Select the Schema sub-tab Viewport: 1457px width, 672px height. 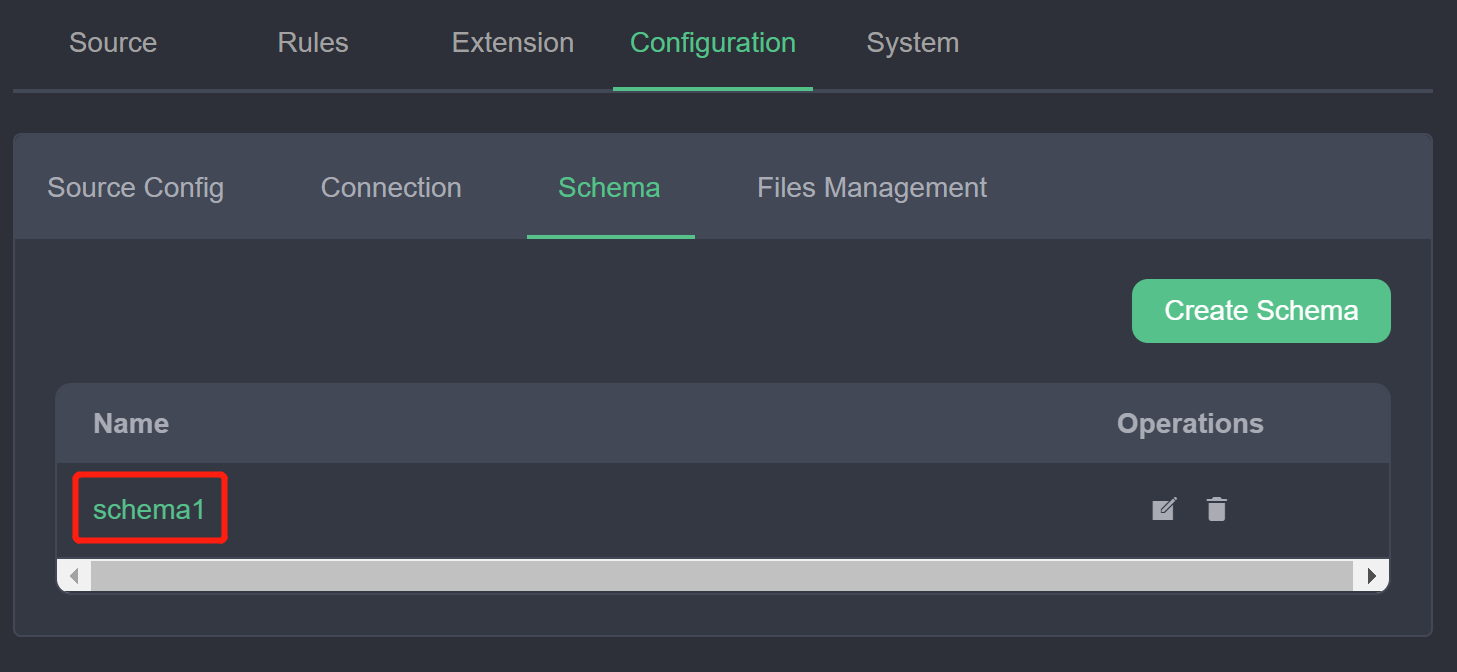(x=610, y=188)
